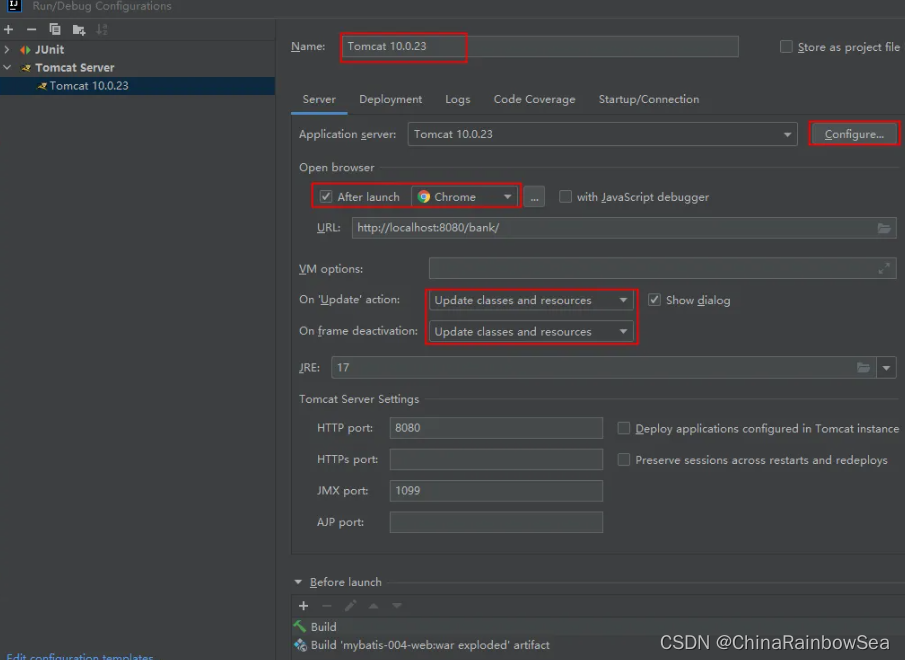This screenshot has width=905, height=660.
Task: Collapse the Before launch section
Action: tap(298, 582)
